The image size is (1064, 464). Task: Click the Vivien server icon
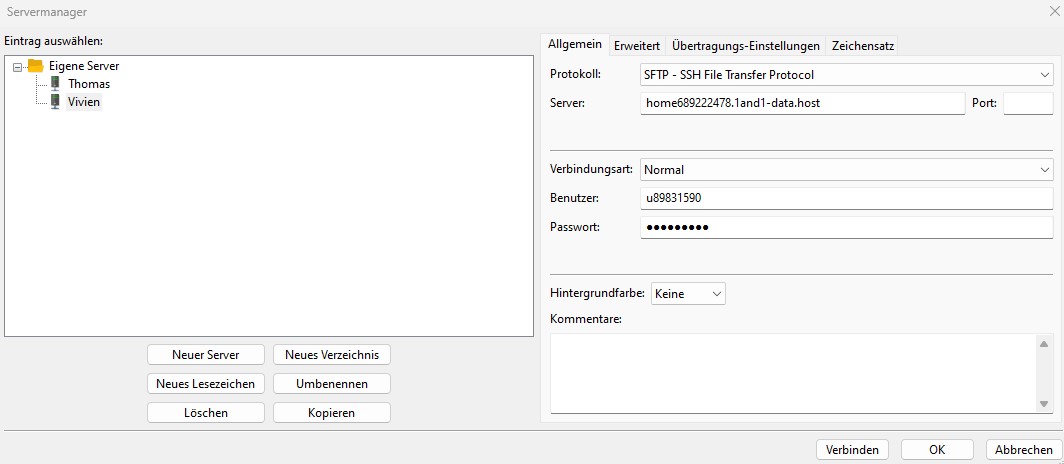[x=55, y=102]
